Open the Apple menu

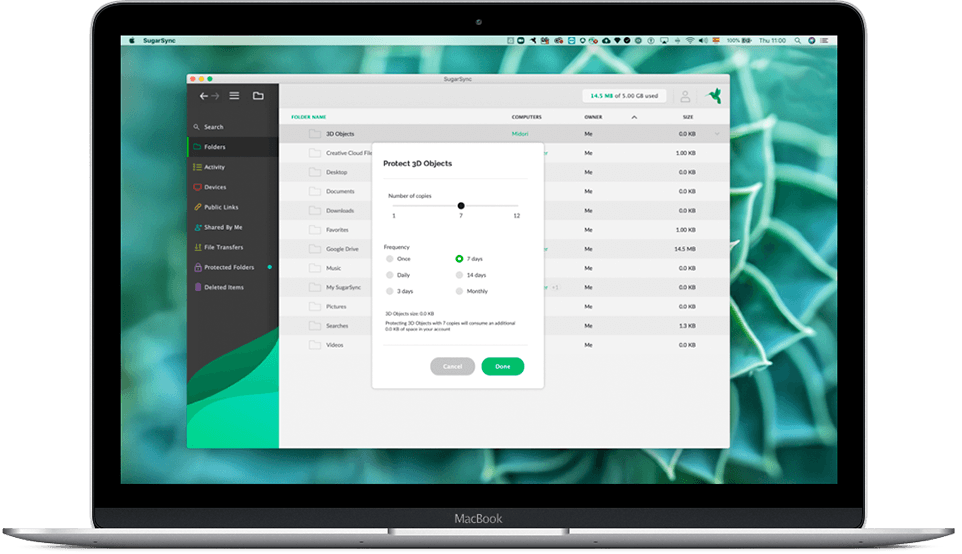click(x=131, y=40)
